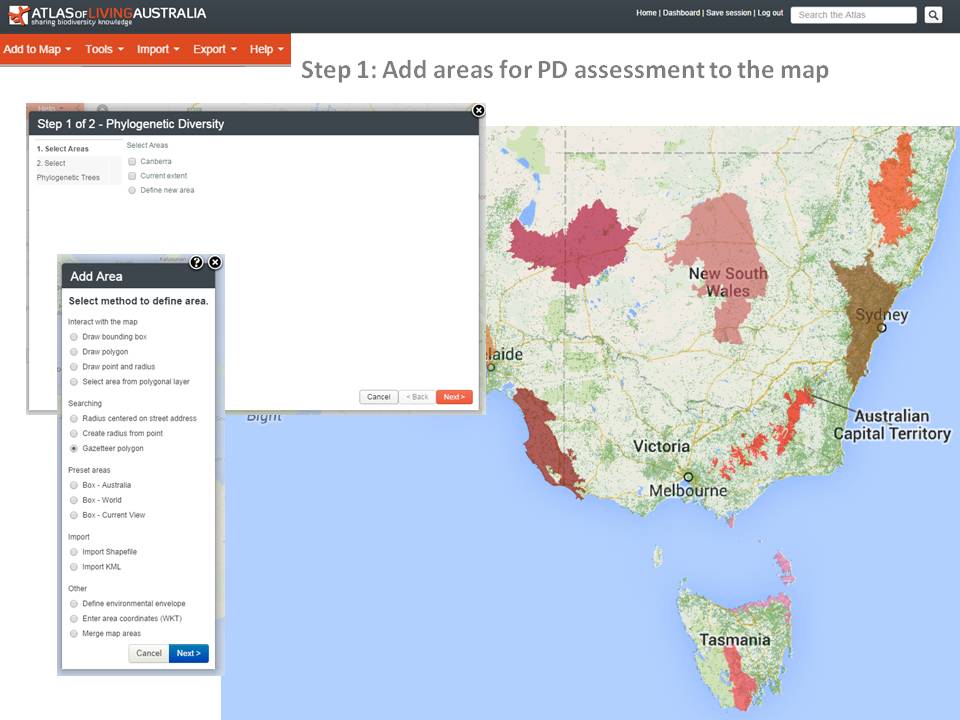The height and width of the screenshot is (720, 960).
Task: Select the Draw bounding box option
Action: click(x=74, y=337)
